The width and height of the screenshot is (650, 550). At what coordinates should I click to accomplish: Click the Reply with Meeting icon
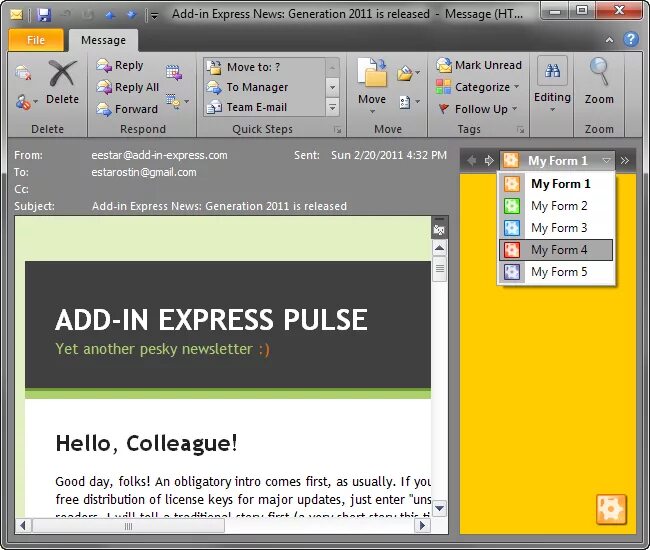174,73
